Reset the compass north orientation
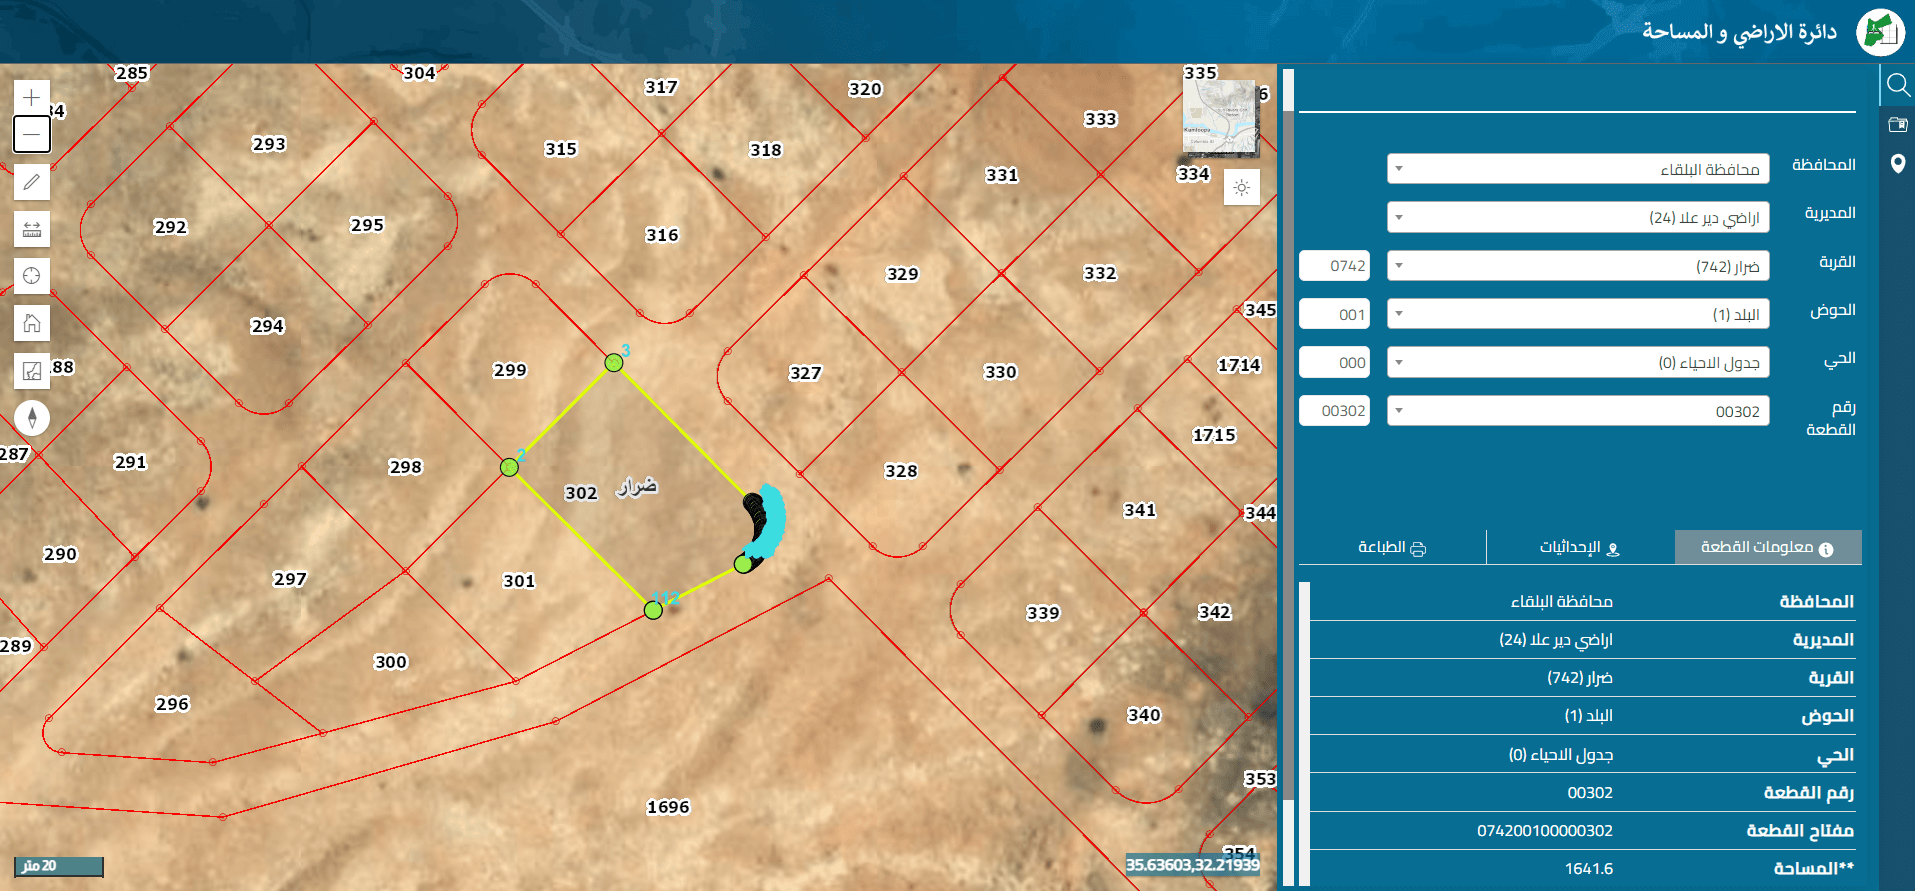Viewport: 1915px width, 891px height. point(32,418)
